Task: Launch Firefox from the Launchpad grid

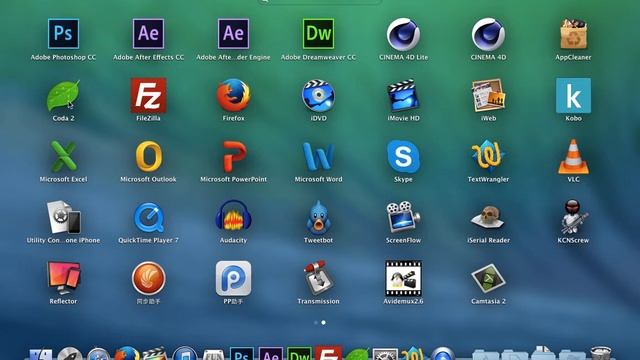Action: (x=233, y=96)
